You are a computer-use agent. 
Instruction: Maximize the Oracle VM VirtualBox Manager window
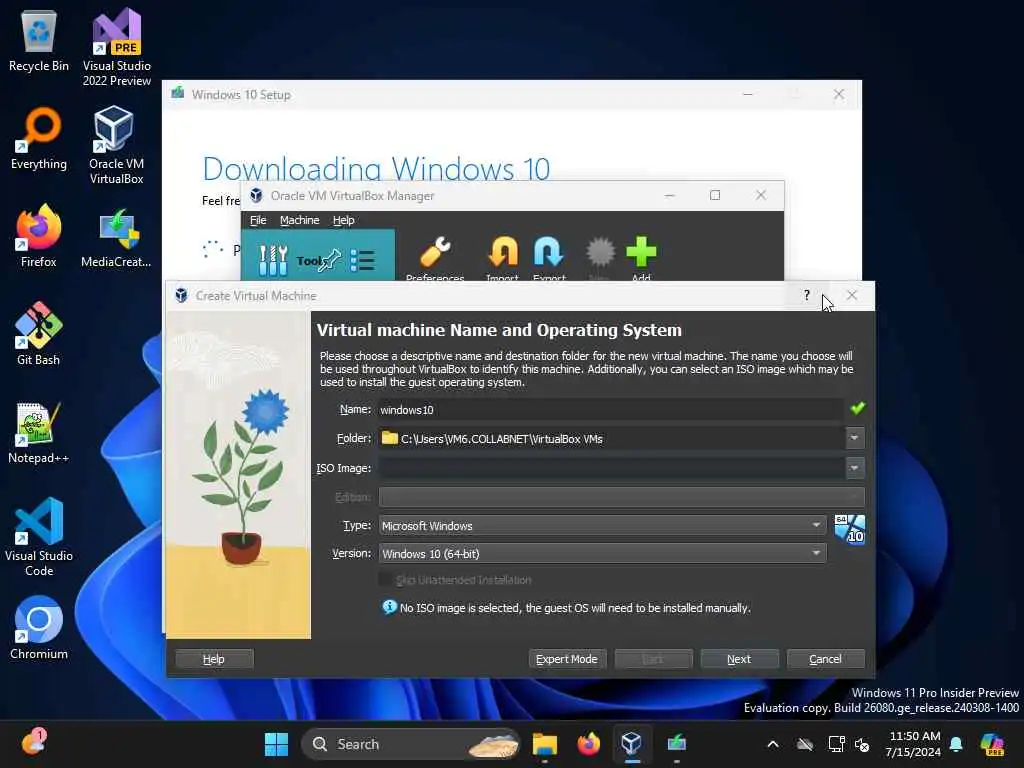(715, 195)
